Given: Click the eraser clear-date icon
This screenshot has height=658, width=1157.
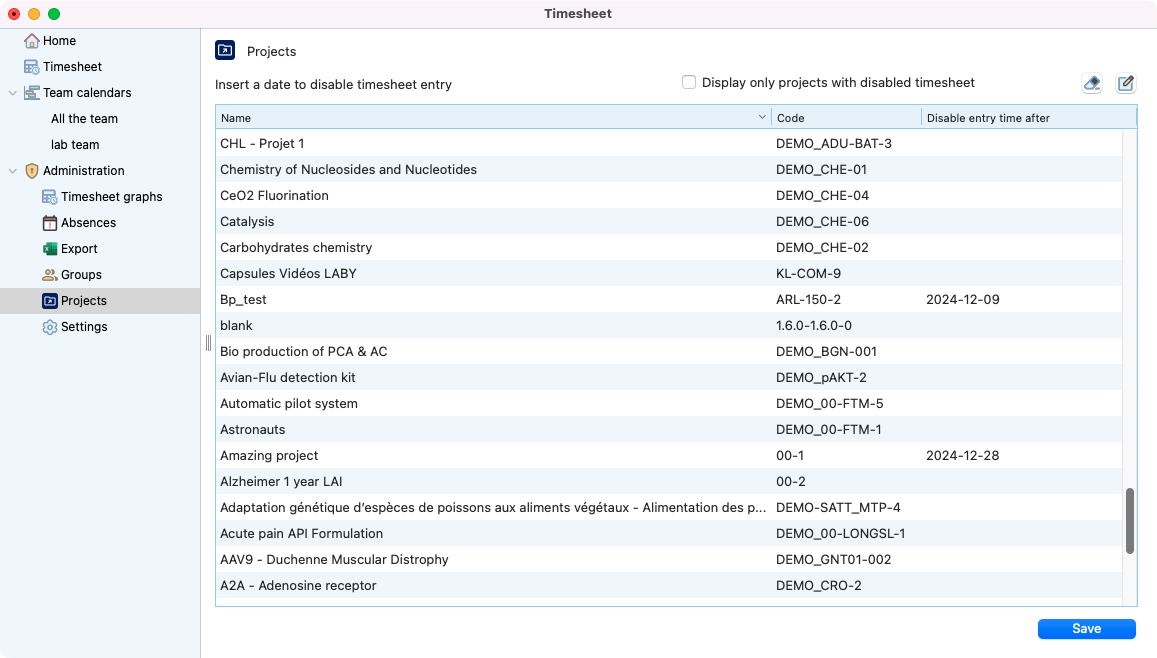Looking at the screenshot, I should (1092, 83).
